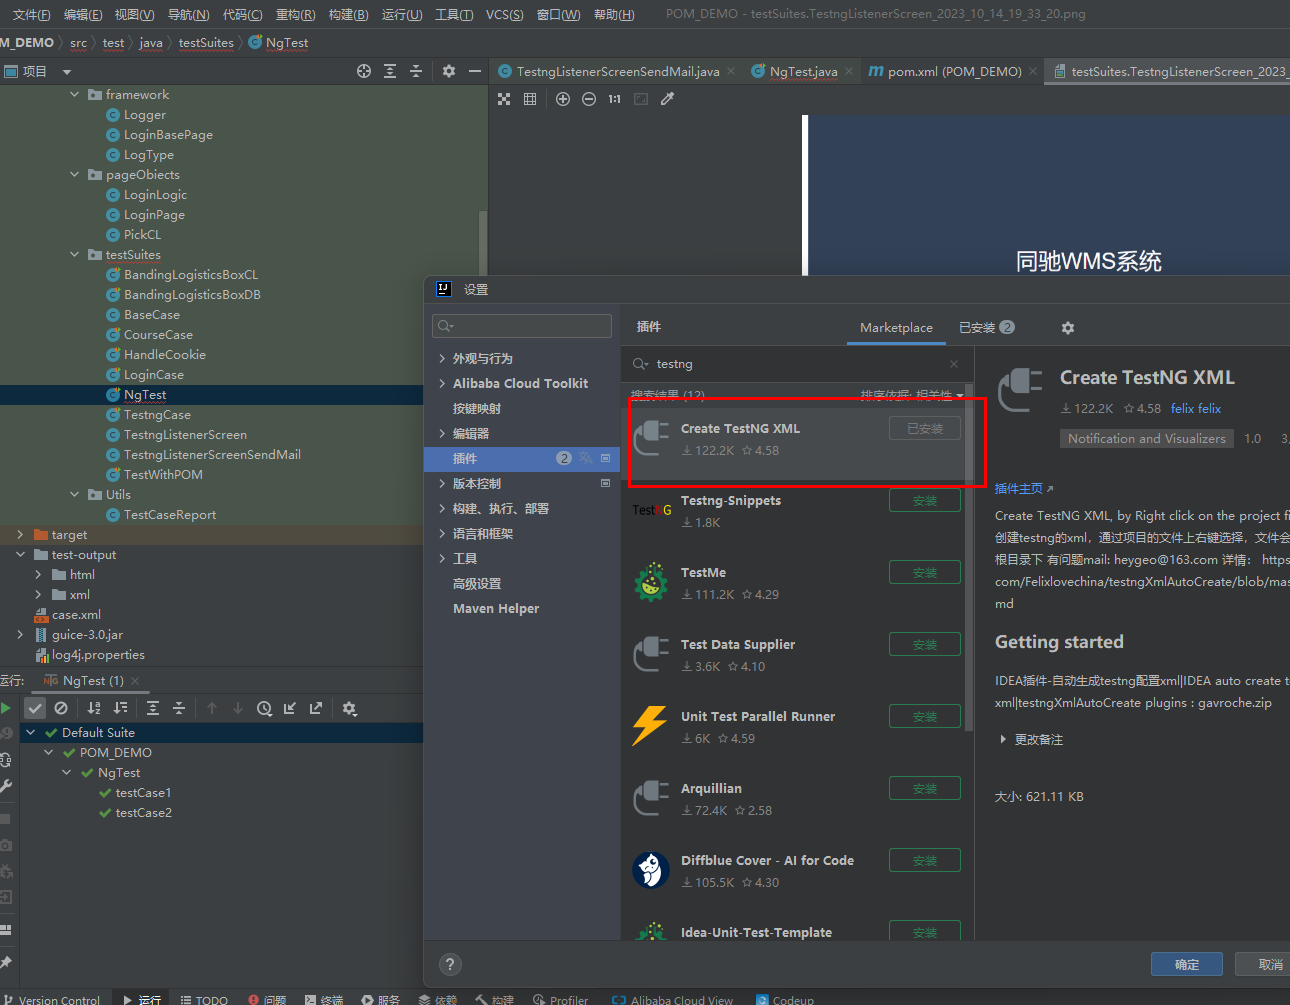Expand all test results in Run toolbar

pyautogui.click(x=153, y=708)
